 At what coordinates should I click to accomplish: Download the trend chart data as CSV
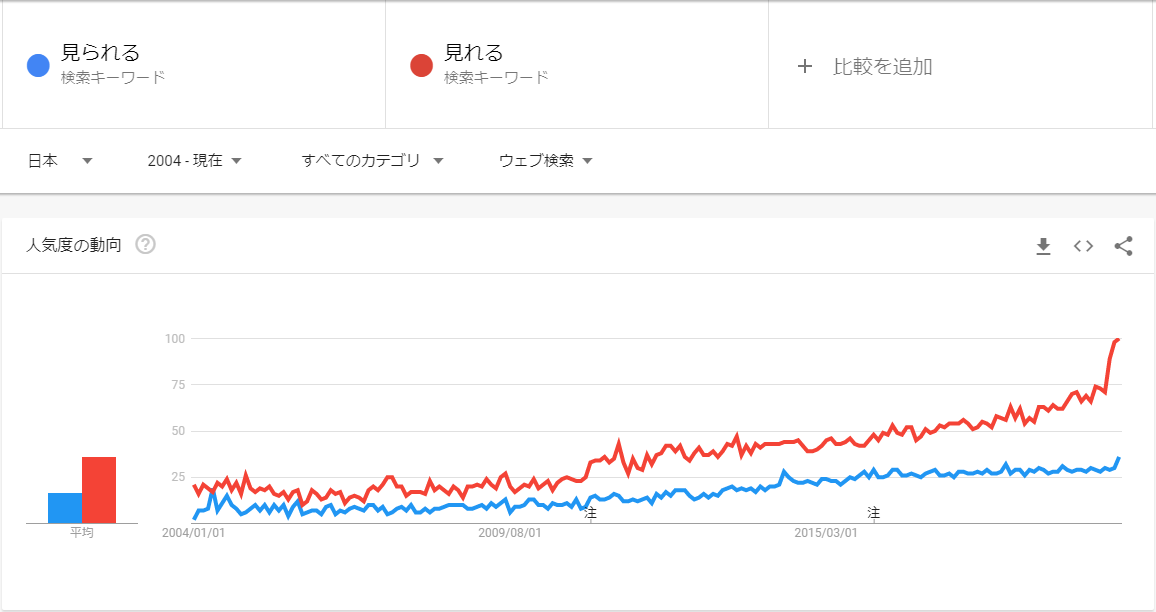tap(1043, 246)
